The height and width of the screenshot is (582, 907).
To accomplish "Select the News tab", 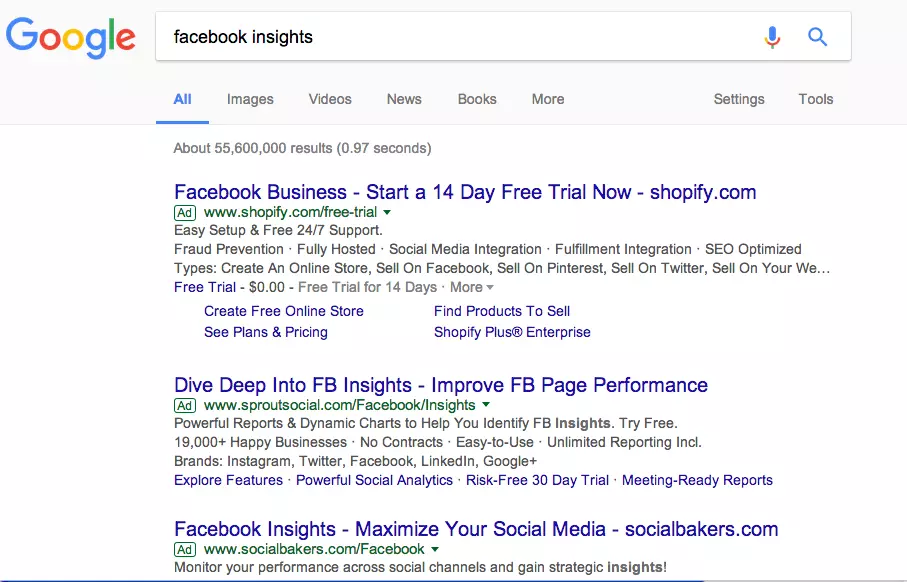I will click(404, 99).
